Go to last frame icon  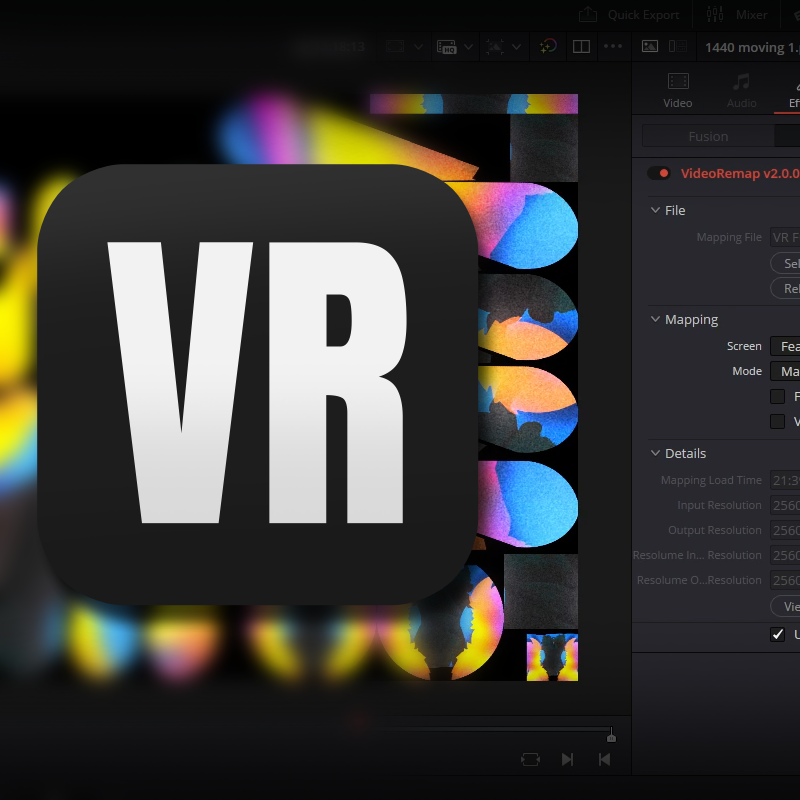click(567, 759)
